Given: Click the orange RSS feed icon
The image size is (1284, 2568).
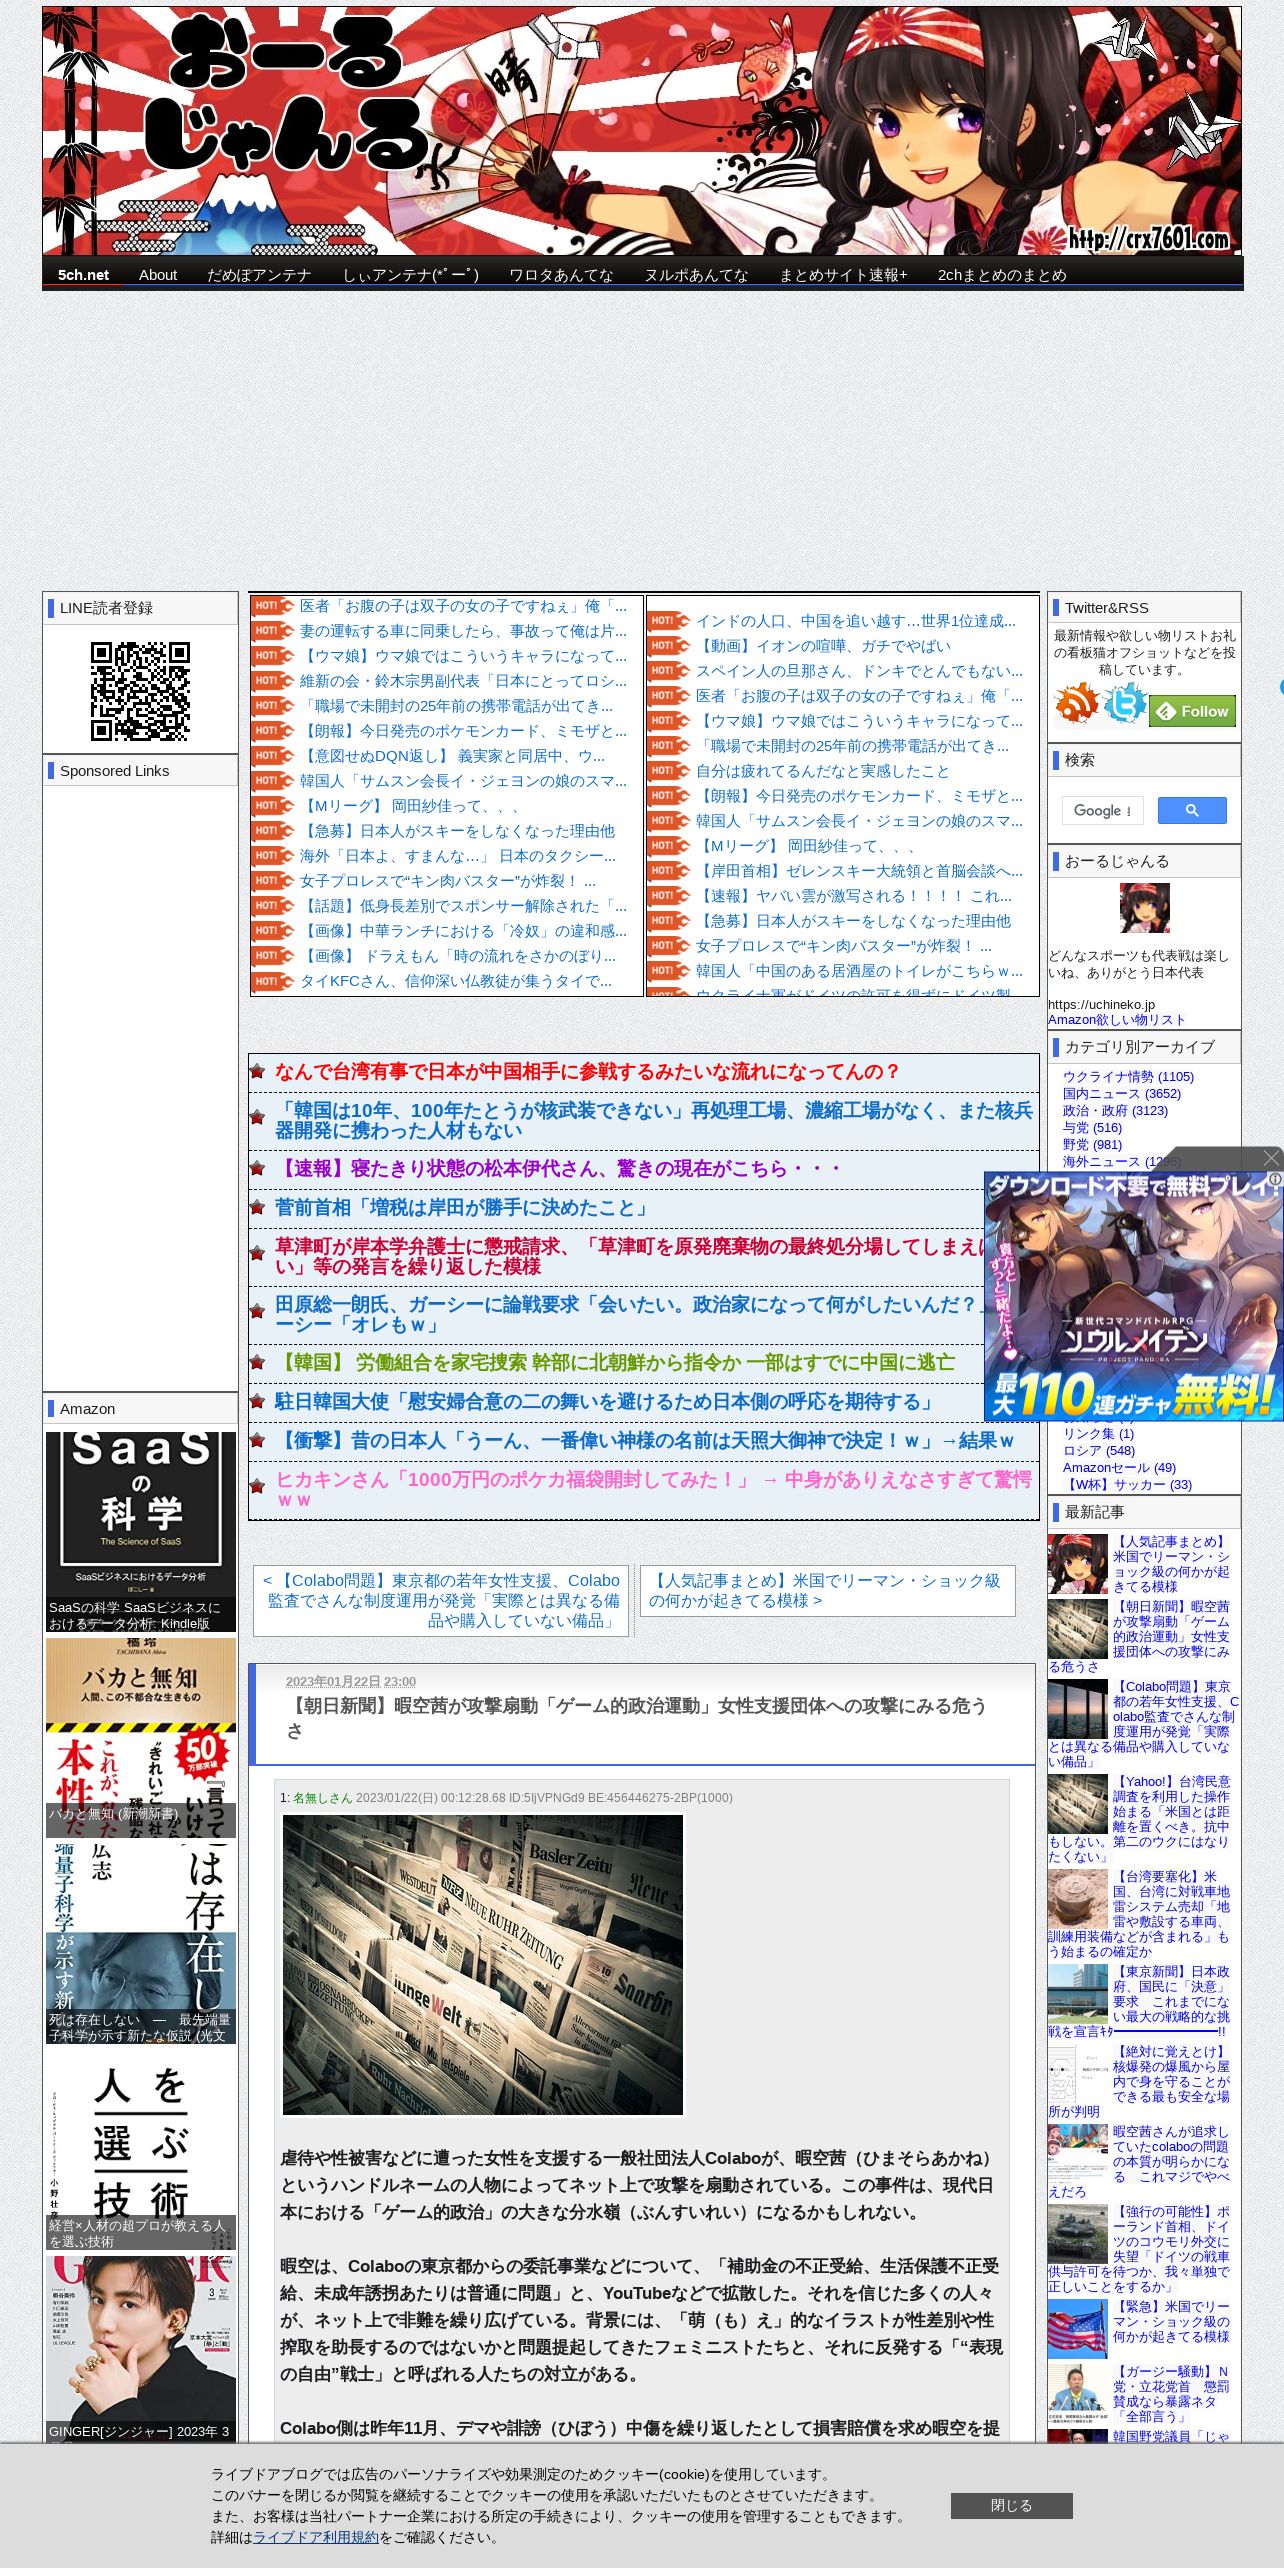Looking at the screenshot, I should 1076,704.
